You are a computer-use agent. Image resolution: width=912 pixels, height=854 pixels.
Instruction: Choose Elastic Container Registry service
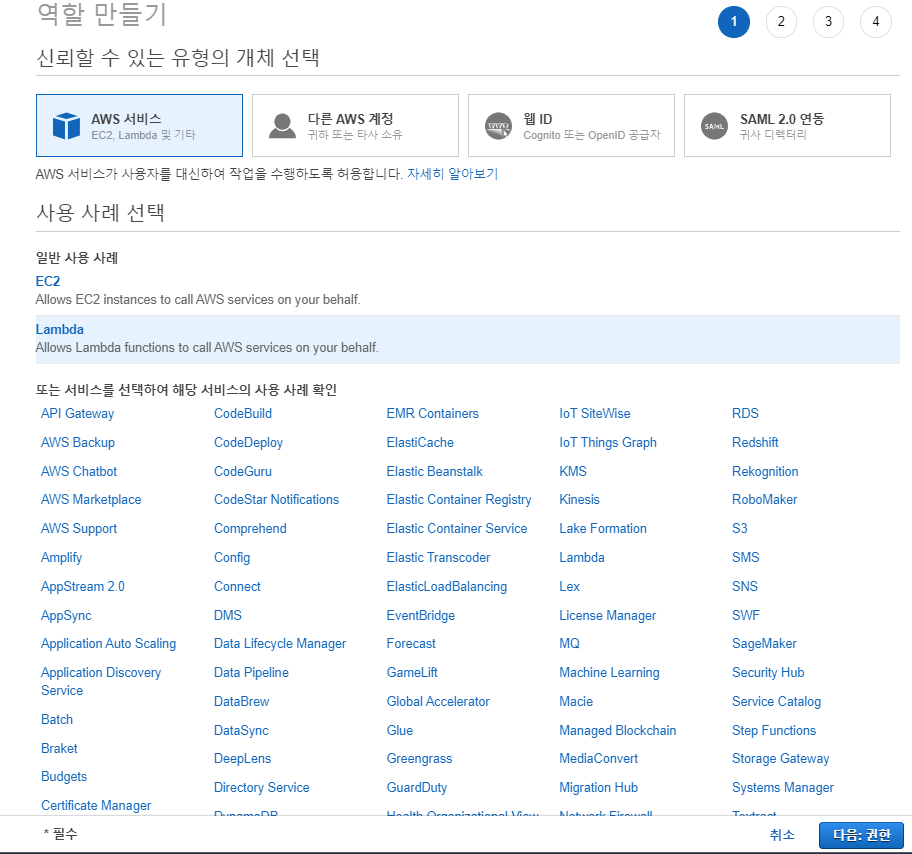click(459, 500)
